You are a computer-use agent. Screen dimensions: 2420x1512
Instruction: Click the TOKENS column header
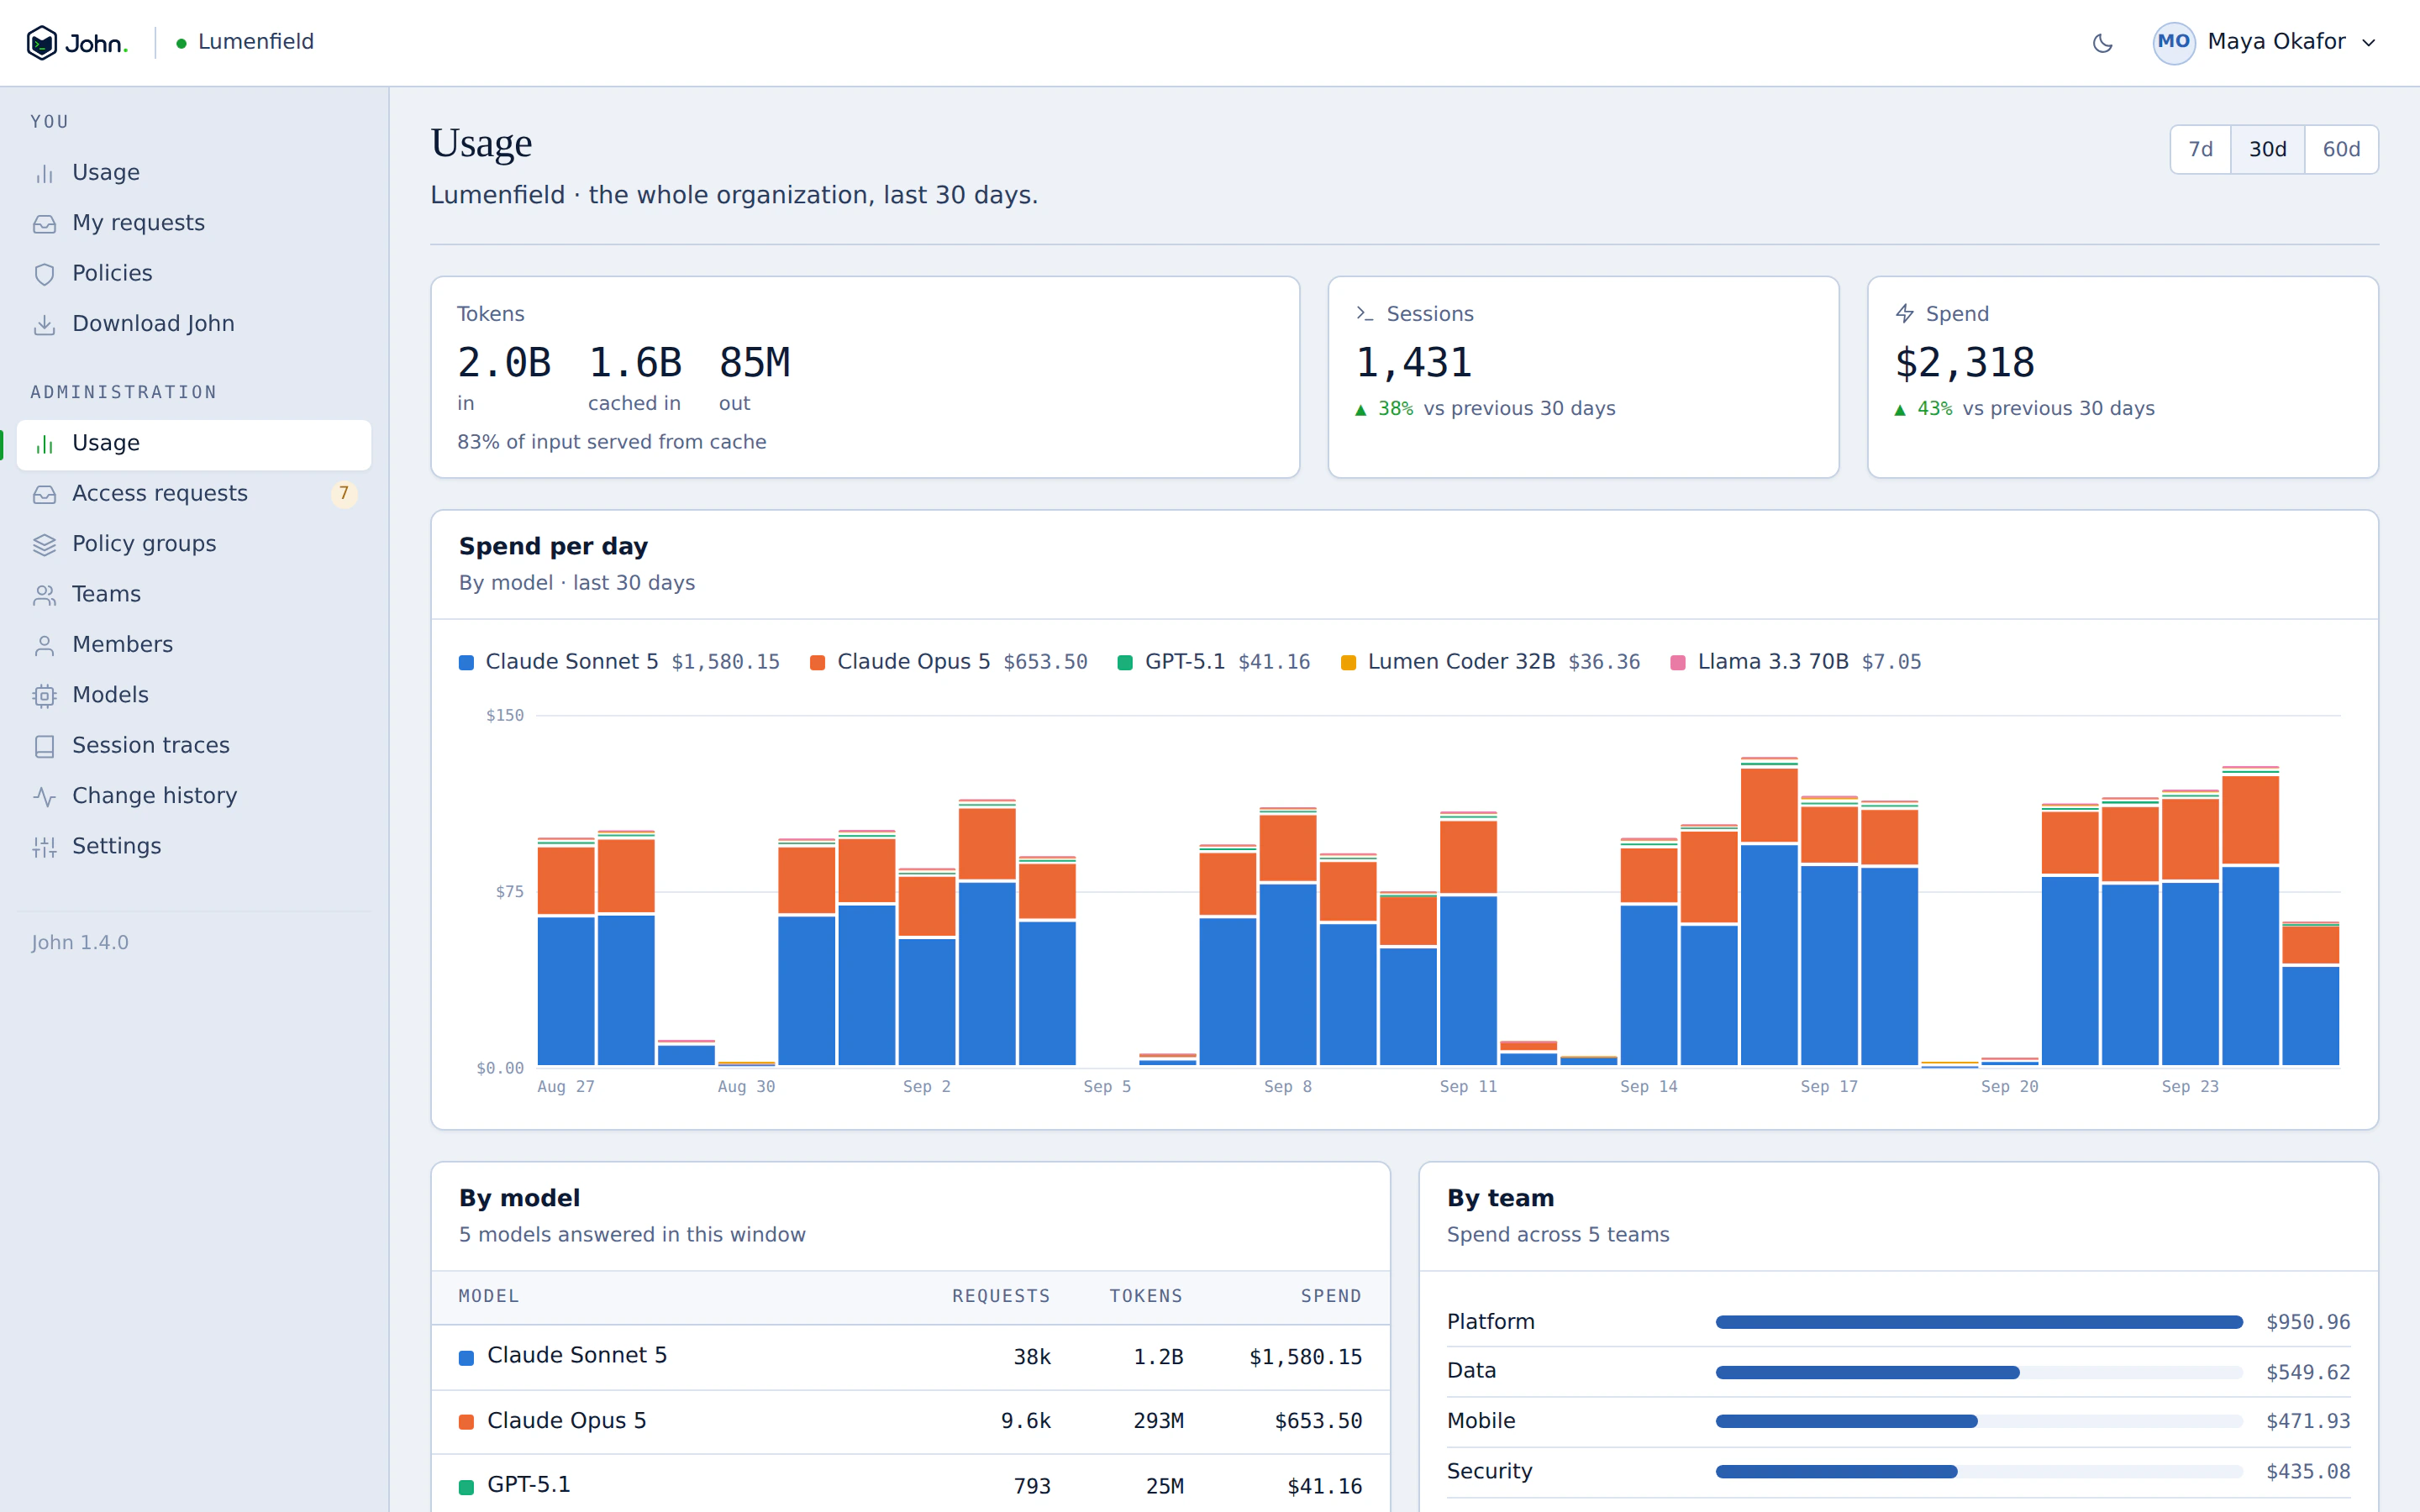coord(1146,1296)
